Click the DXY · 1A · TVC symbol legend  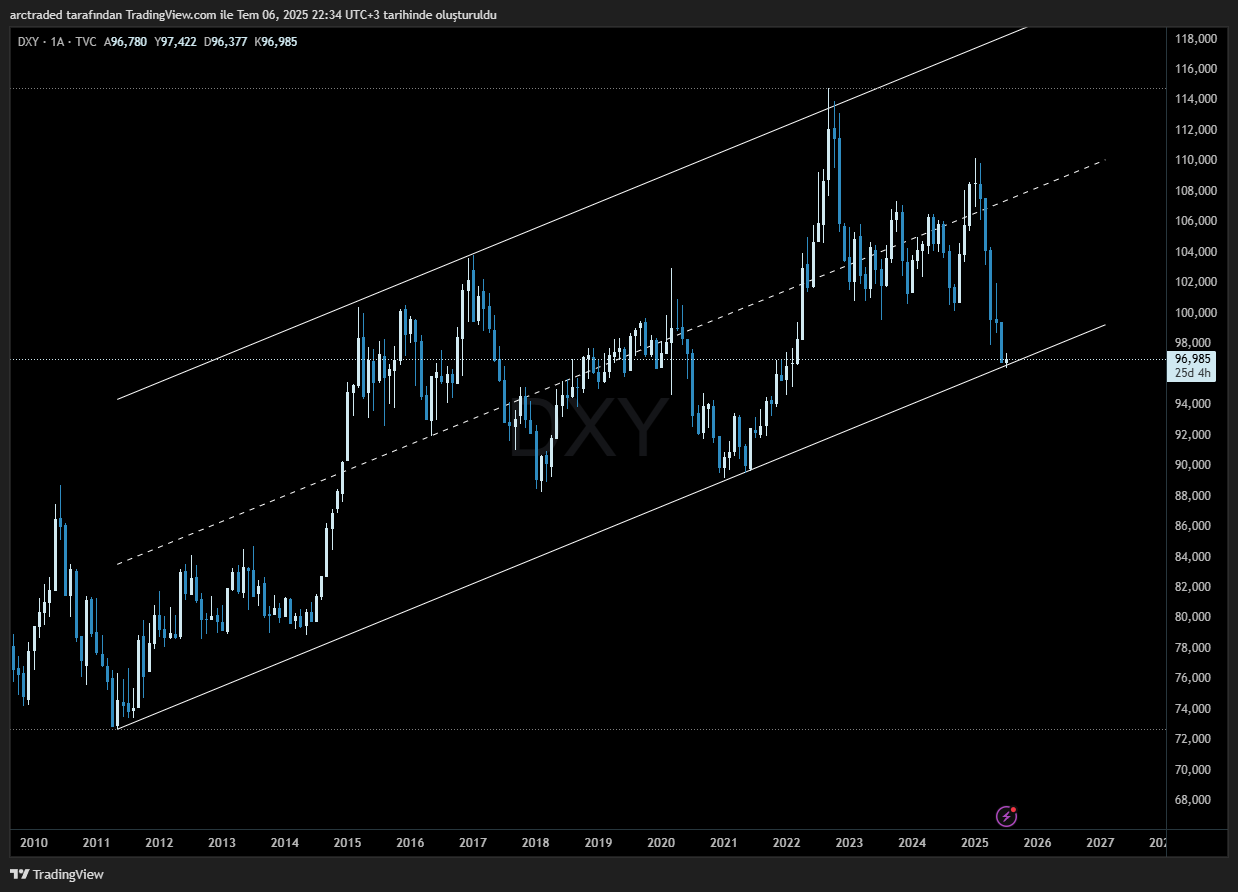56,41
